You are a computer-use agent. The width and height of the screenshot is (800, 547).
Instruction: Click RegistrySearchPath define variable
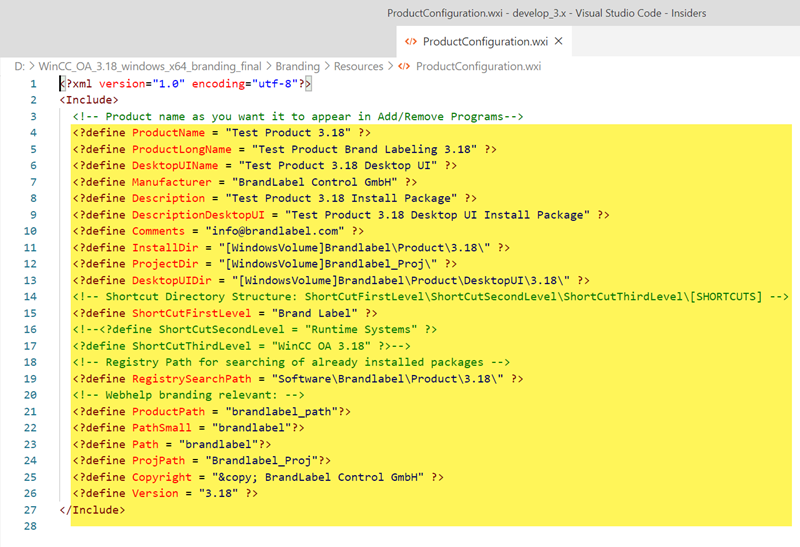(191, 379)
